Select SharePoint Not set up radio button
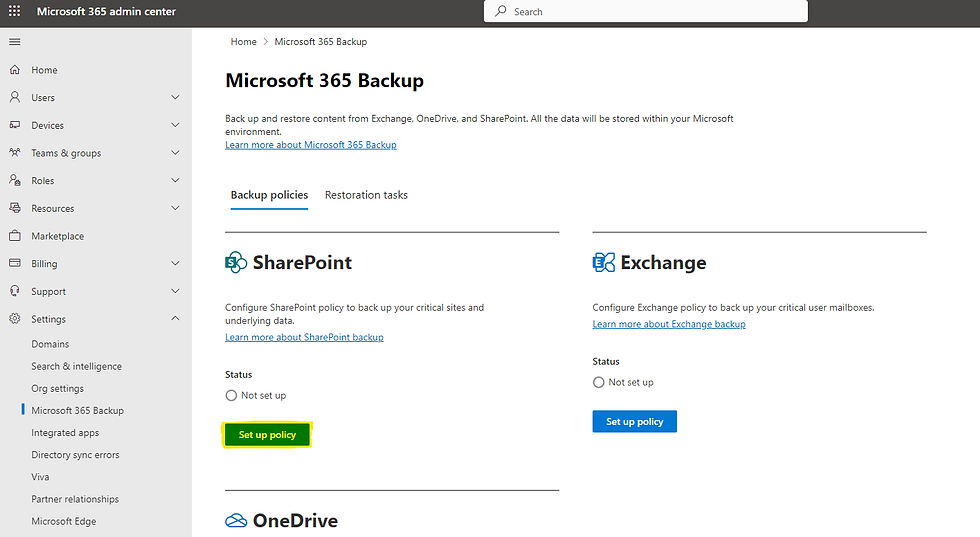The height and width of the screenshot is (537, 980). 232,396
